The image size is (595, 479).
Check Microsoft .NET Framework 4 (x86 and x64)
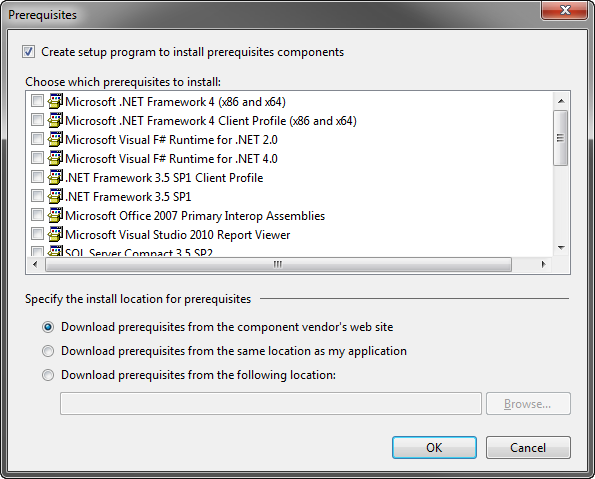(37, 101)
